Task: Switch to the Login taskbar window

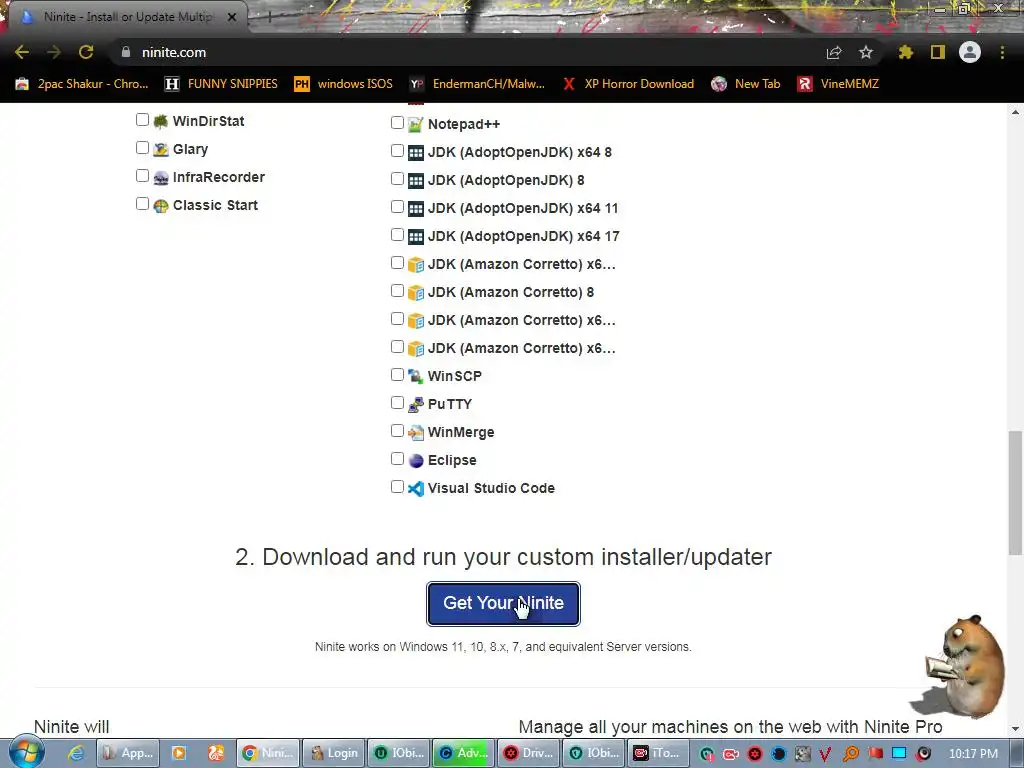Action: (333, 753)
